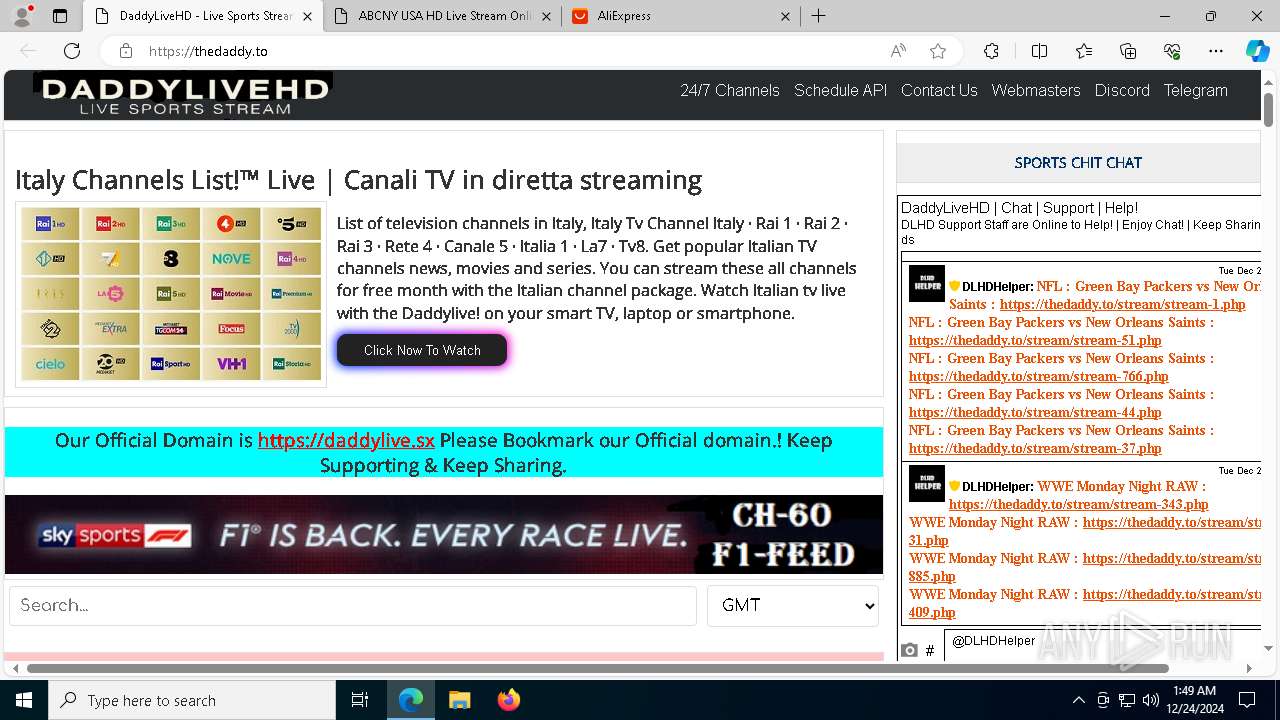This screenshot has height=720, width=1280.
Task: Go to Contact Us page
Action: (x=939, y=90)
